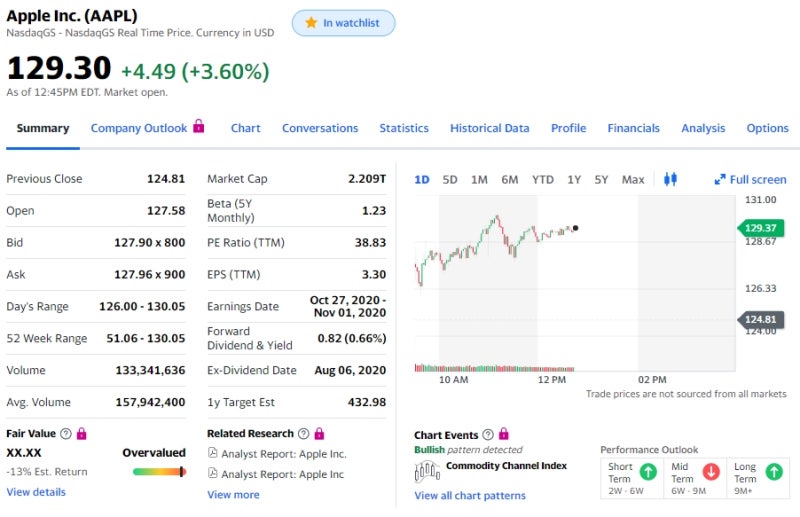800x517 pixels.
Task: Click the Commodity Channel Index pattern icon
Action: pos(427,471)
